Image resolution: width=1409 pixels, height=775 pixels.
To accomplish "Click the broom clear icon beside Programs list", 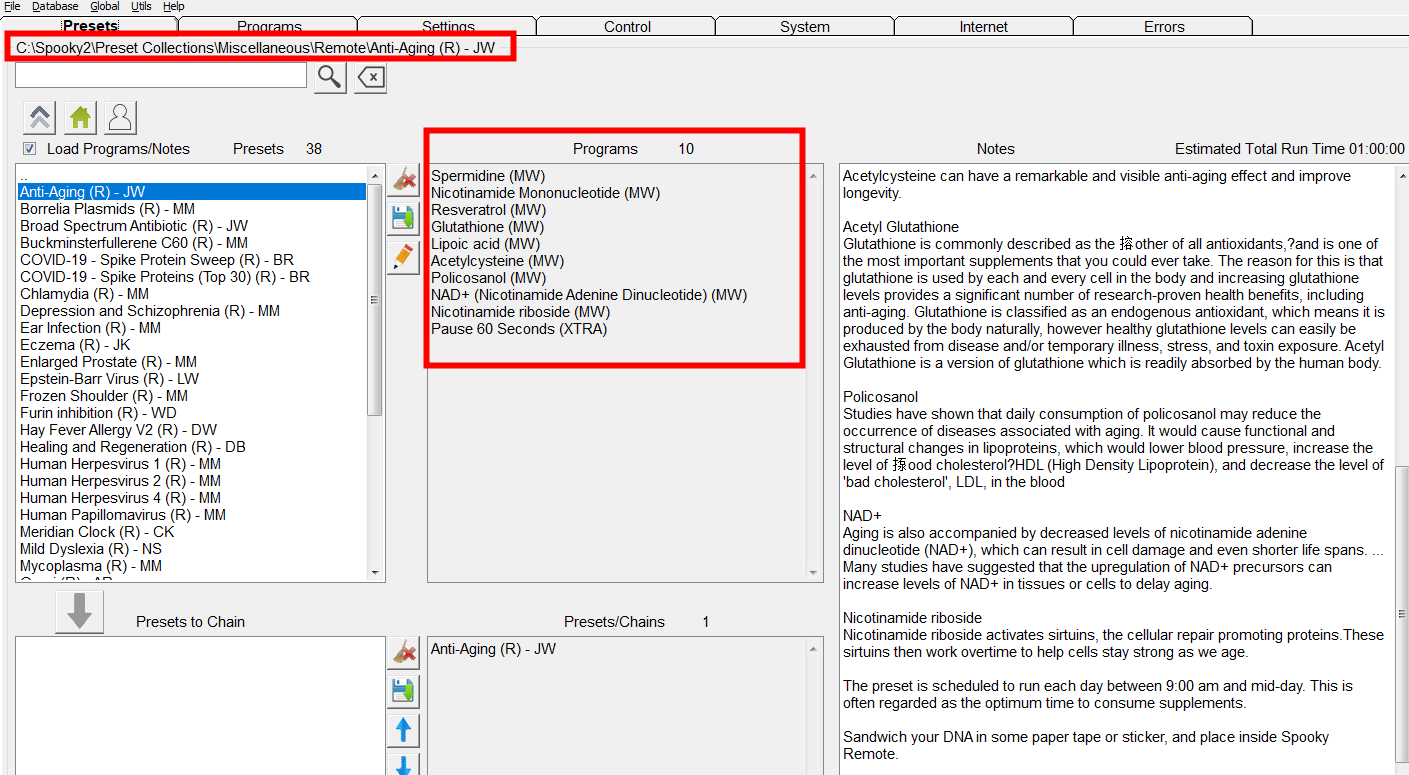I will click(403, 181).
